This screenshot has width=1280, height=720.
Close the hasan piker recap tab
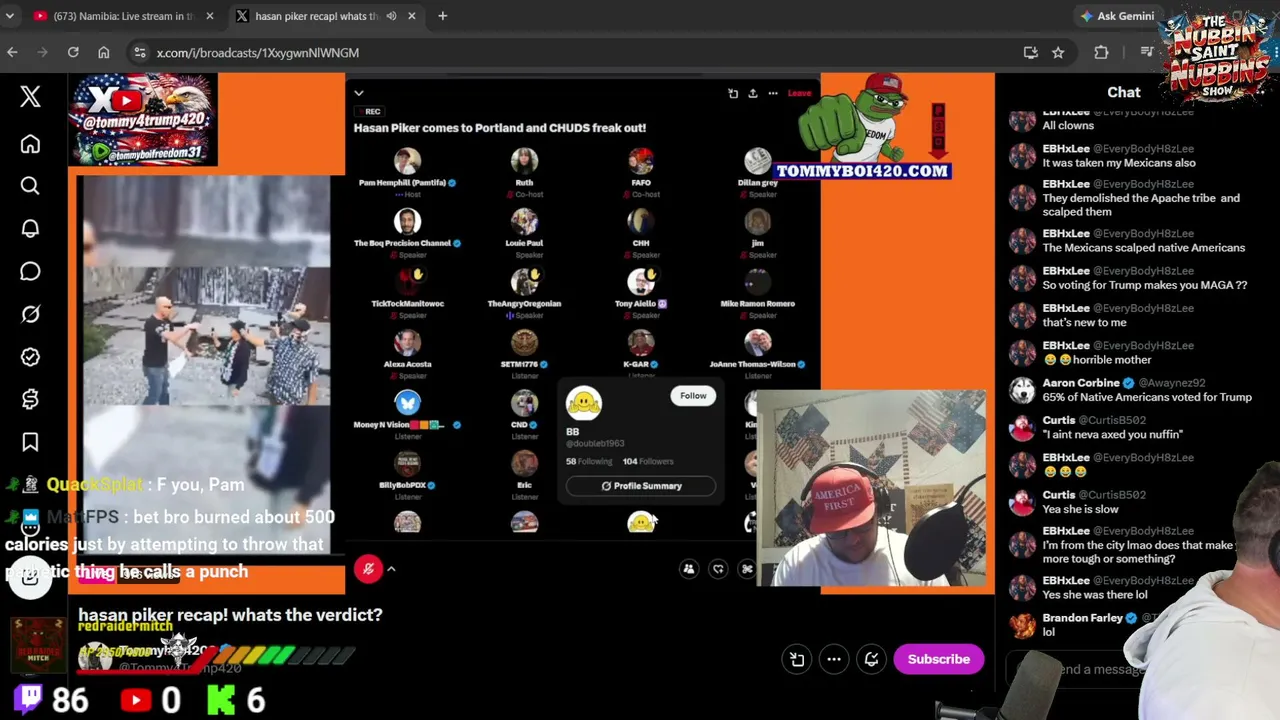[x=411, y=16]
